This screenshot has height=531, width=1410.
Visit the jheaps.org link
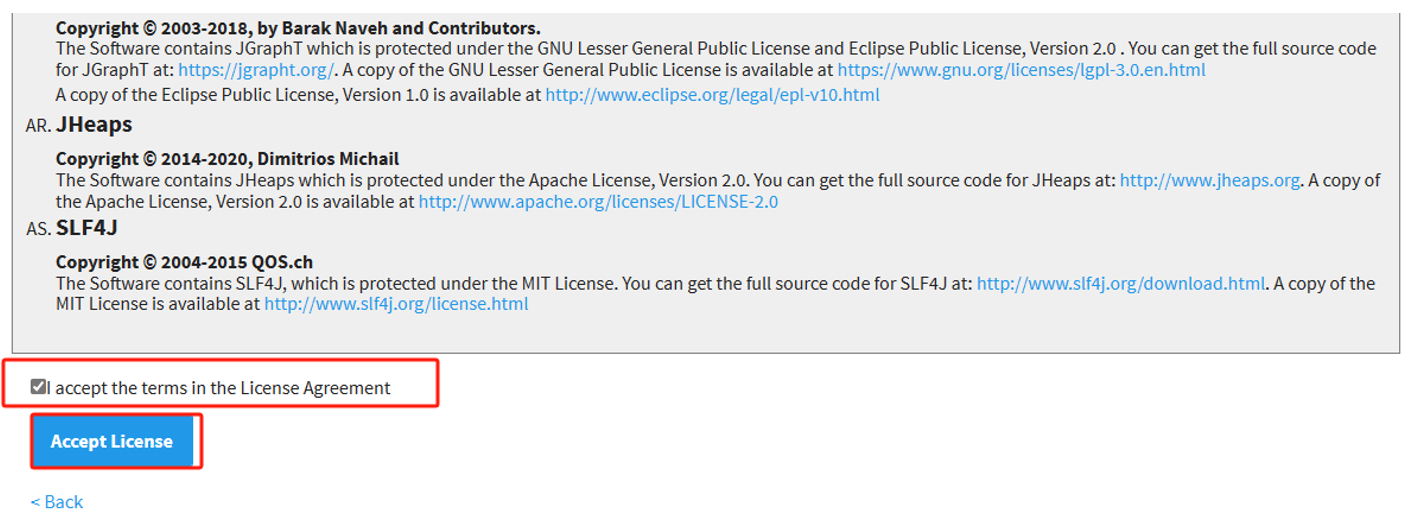click(1210, 181)
